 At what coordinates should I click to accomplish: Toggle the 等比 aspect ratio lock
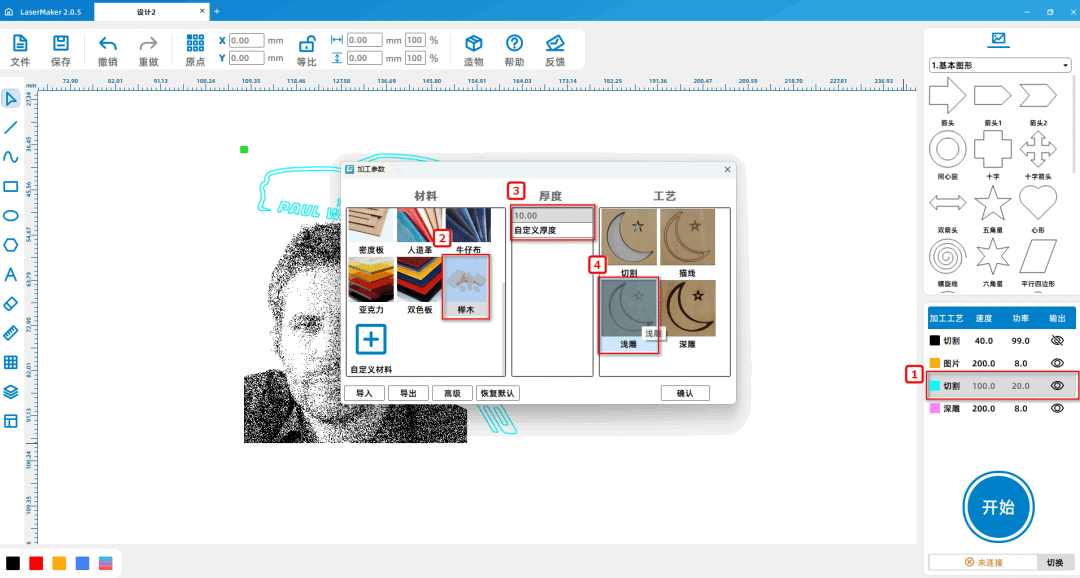pos(307,44)
